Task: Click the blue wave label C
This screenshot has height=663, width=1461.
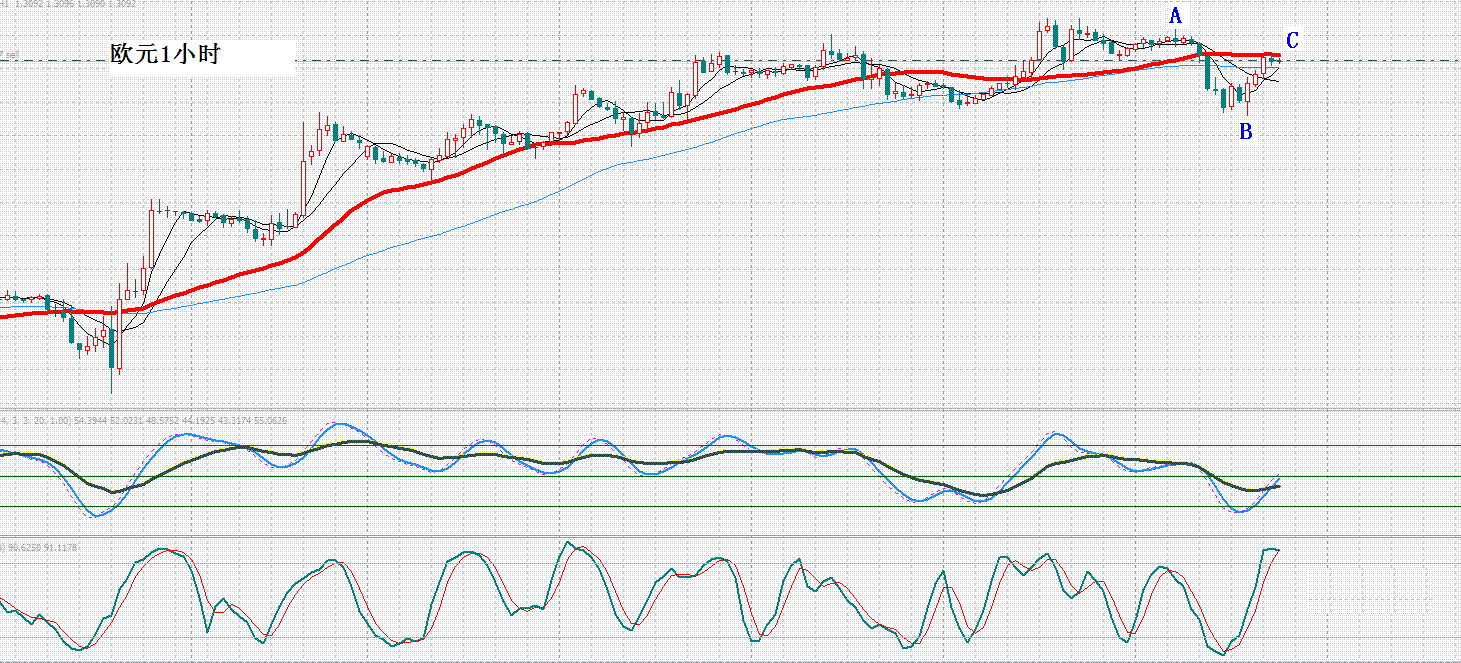Action: (x=1292, y=41)
